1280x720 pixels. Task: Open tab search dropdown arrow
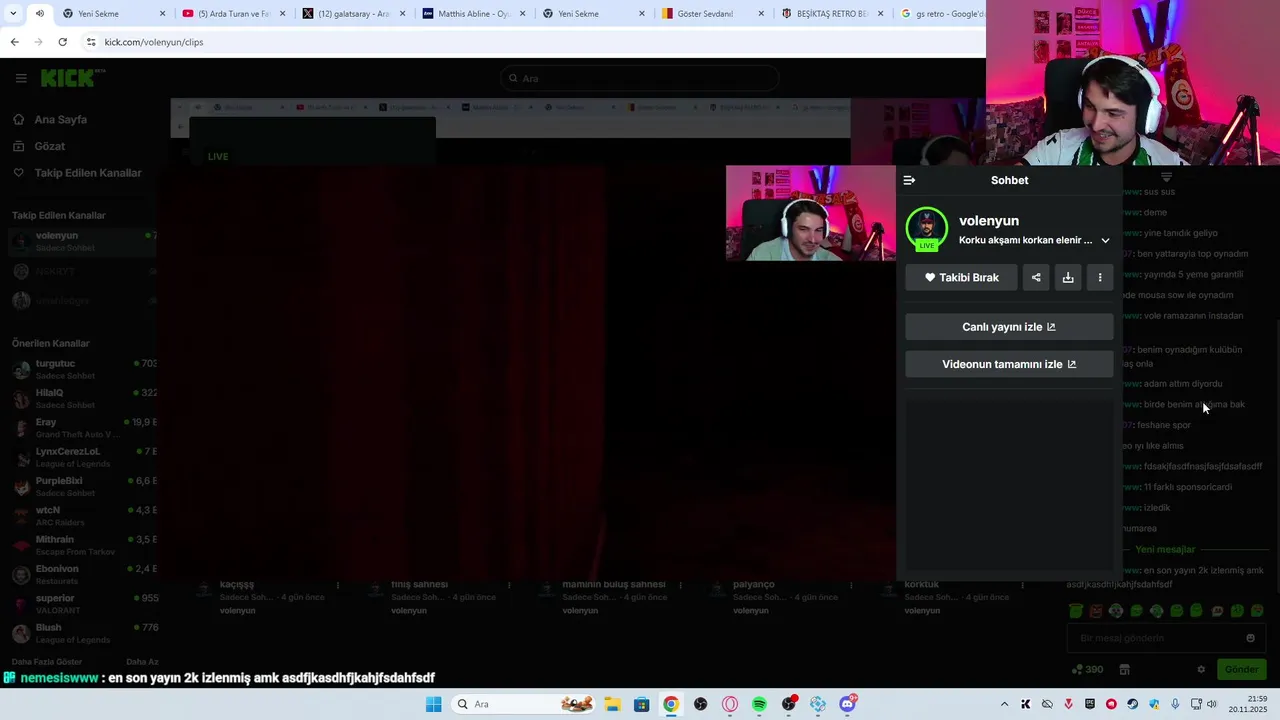tap(14, 14)
